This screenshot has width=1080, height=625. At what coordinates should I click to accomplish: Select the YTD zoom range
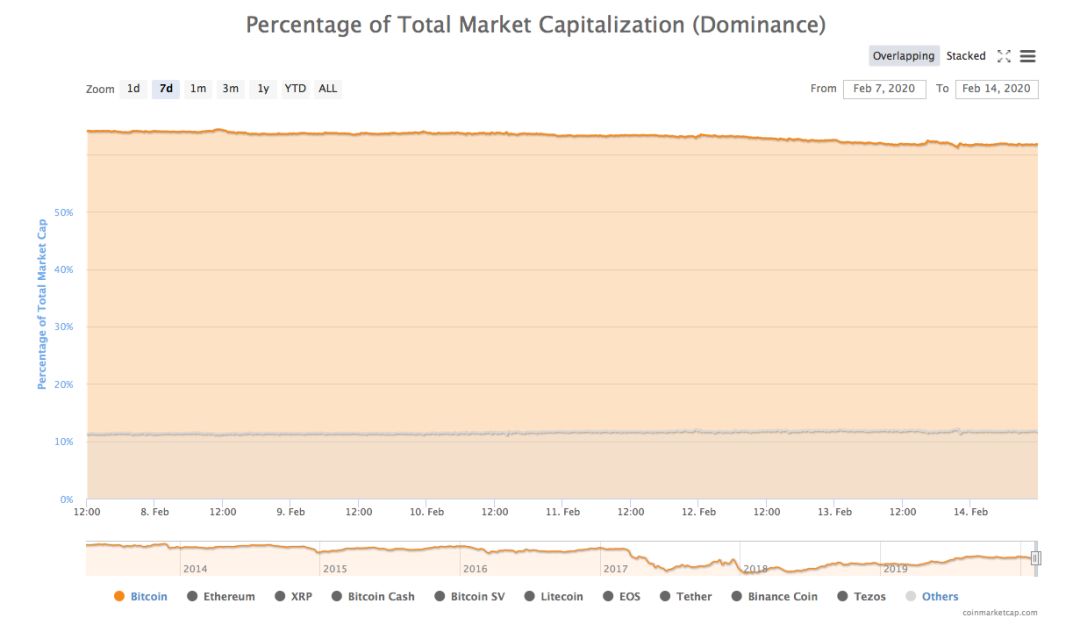point(295,89)
